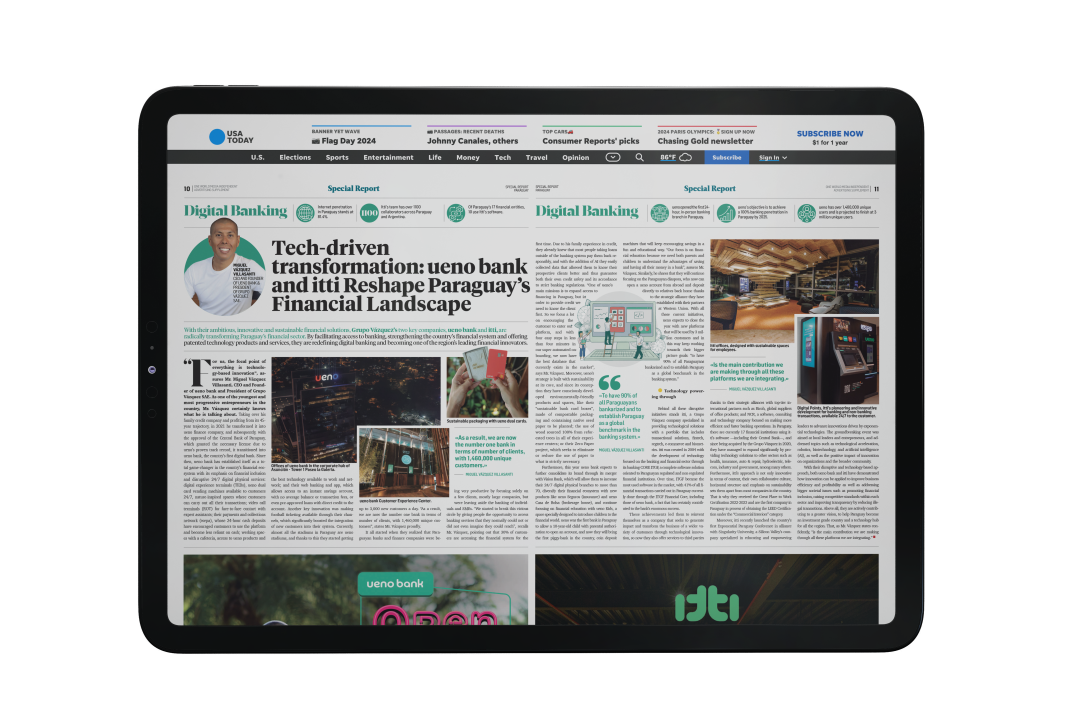Select the Life menu item
This screenshot has width=1068, height=712.
tap(435, 157)
